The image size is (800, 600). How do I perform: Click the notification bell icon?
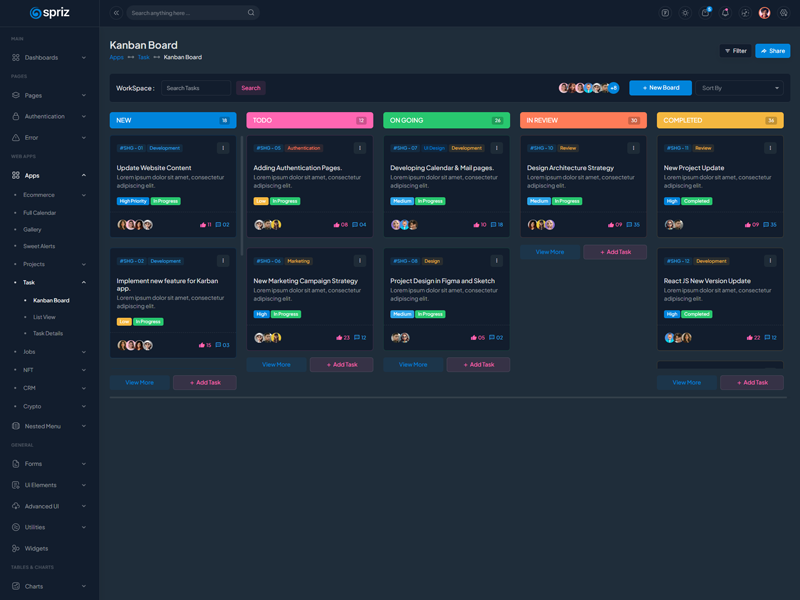pos(725,13)
